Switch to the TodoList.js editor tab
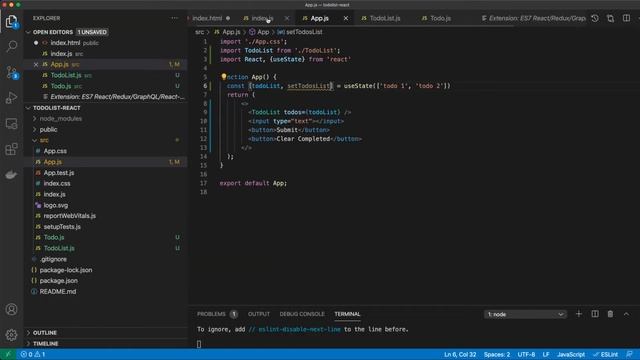 tap(385, 18)
